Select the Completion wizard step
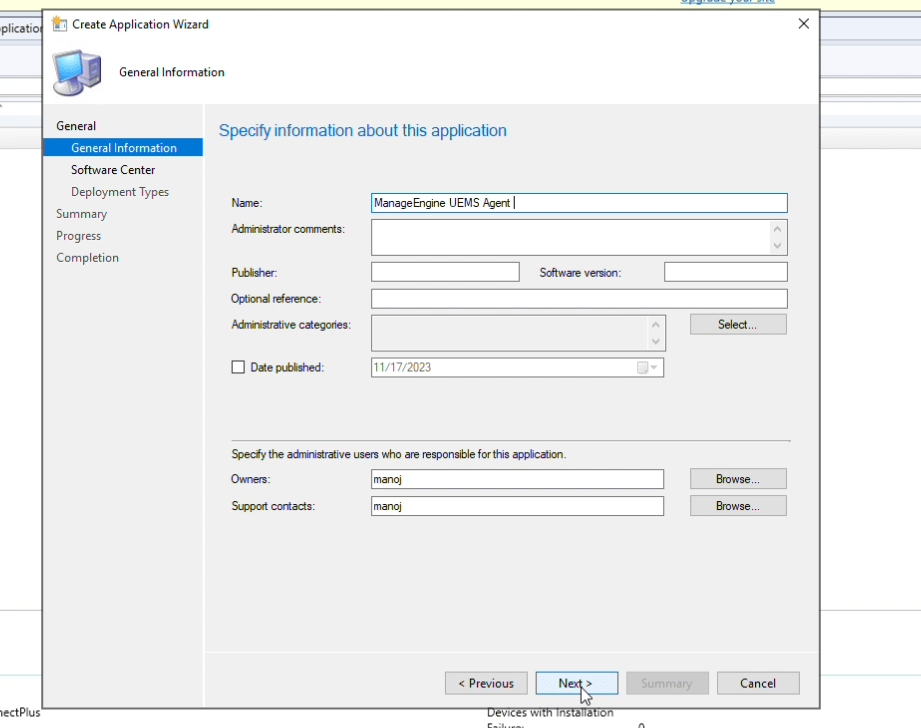 88,257
